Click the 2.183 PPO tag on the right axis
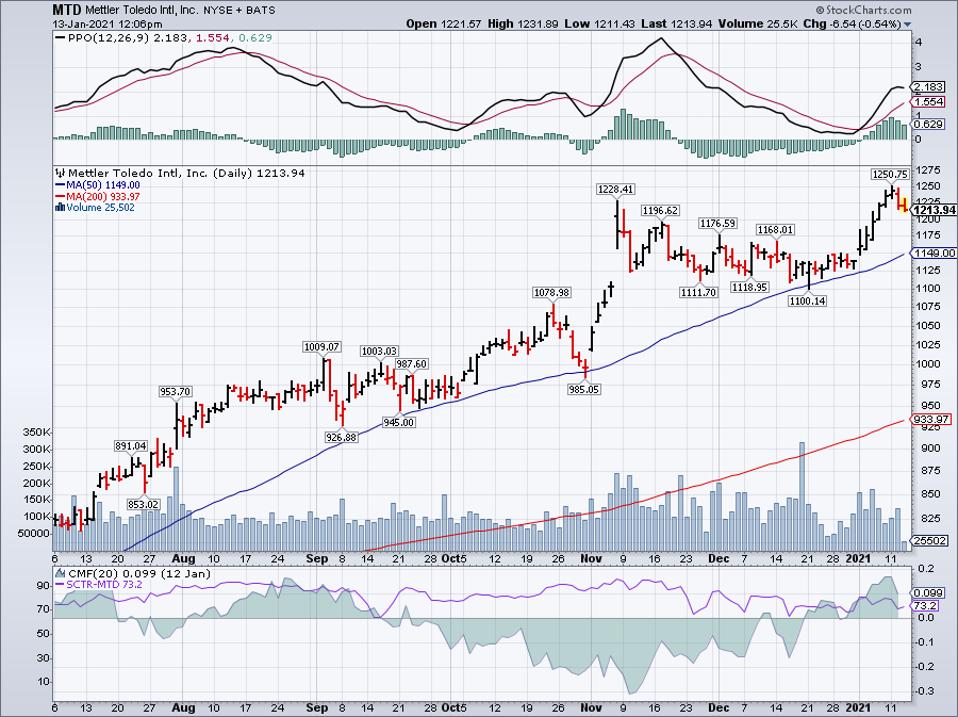 tap(929, 87)
